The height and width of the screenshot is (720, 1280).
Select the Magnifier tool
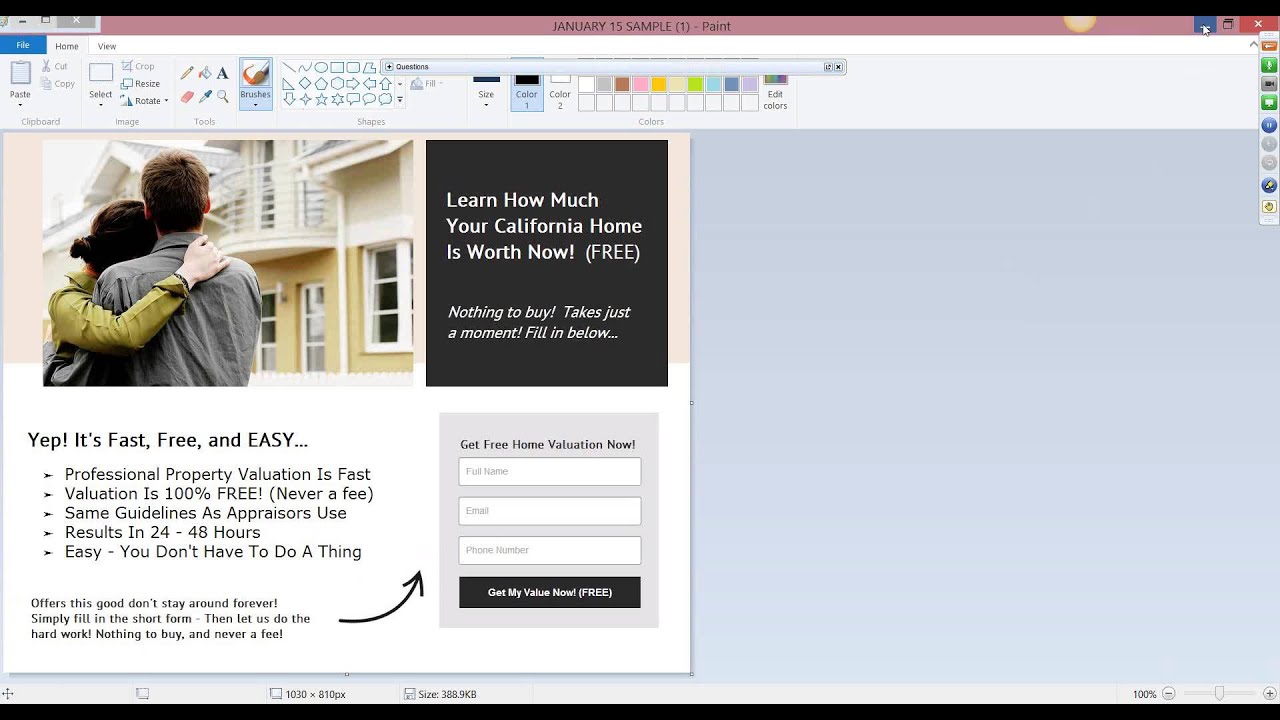pyautogui.click(x=222, y=97)
